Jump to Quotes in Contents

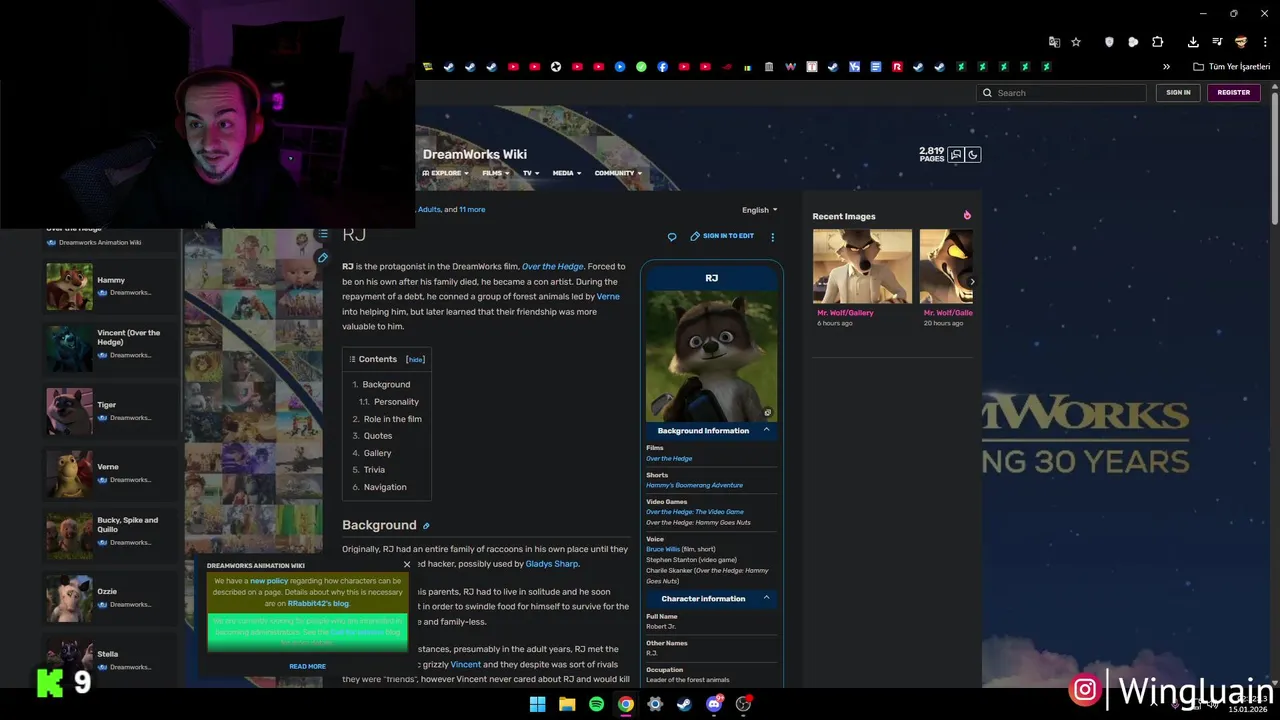pos(377,436)
